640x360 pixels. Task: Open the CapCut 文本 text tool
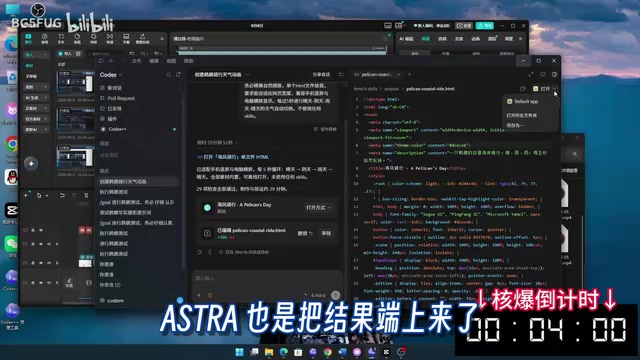point(61,38)
